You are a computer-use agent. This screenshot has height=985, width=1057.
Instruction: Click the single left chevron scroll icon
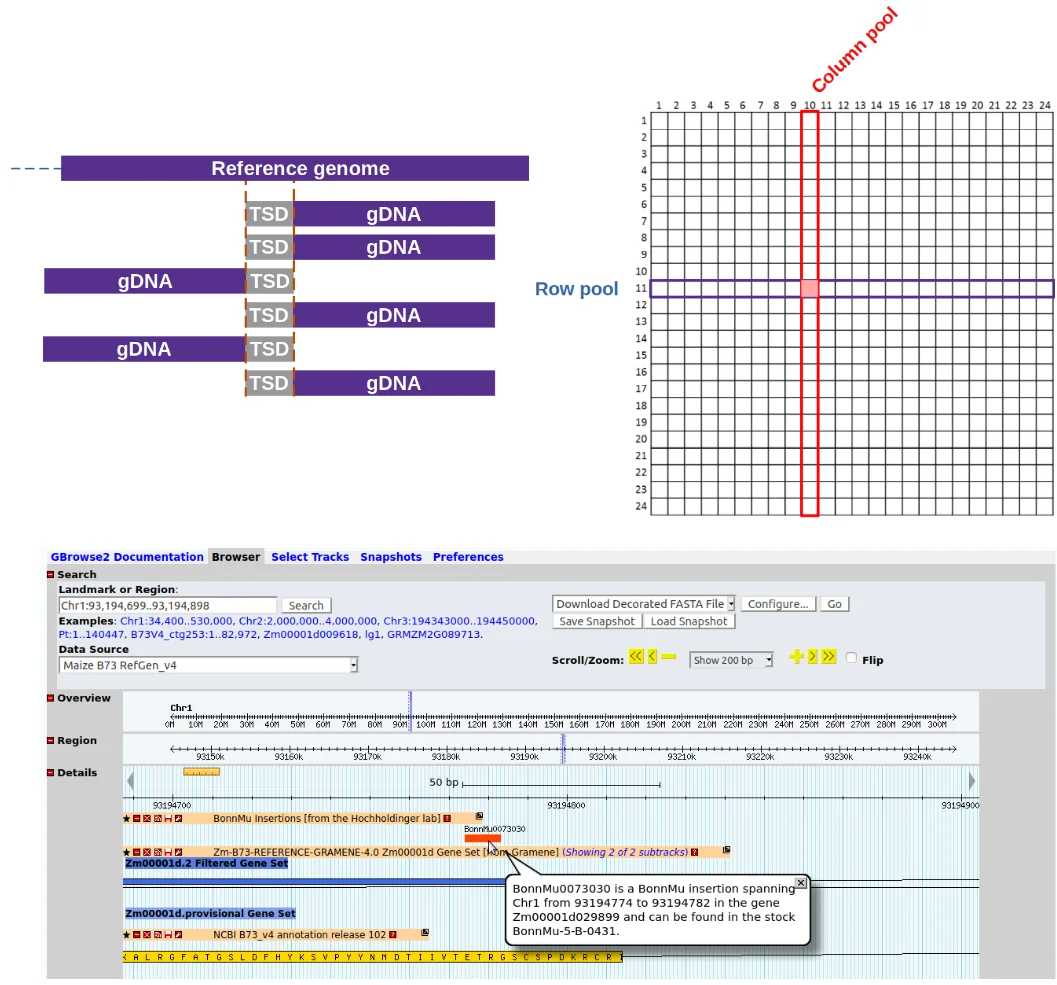652,658
